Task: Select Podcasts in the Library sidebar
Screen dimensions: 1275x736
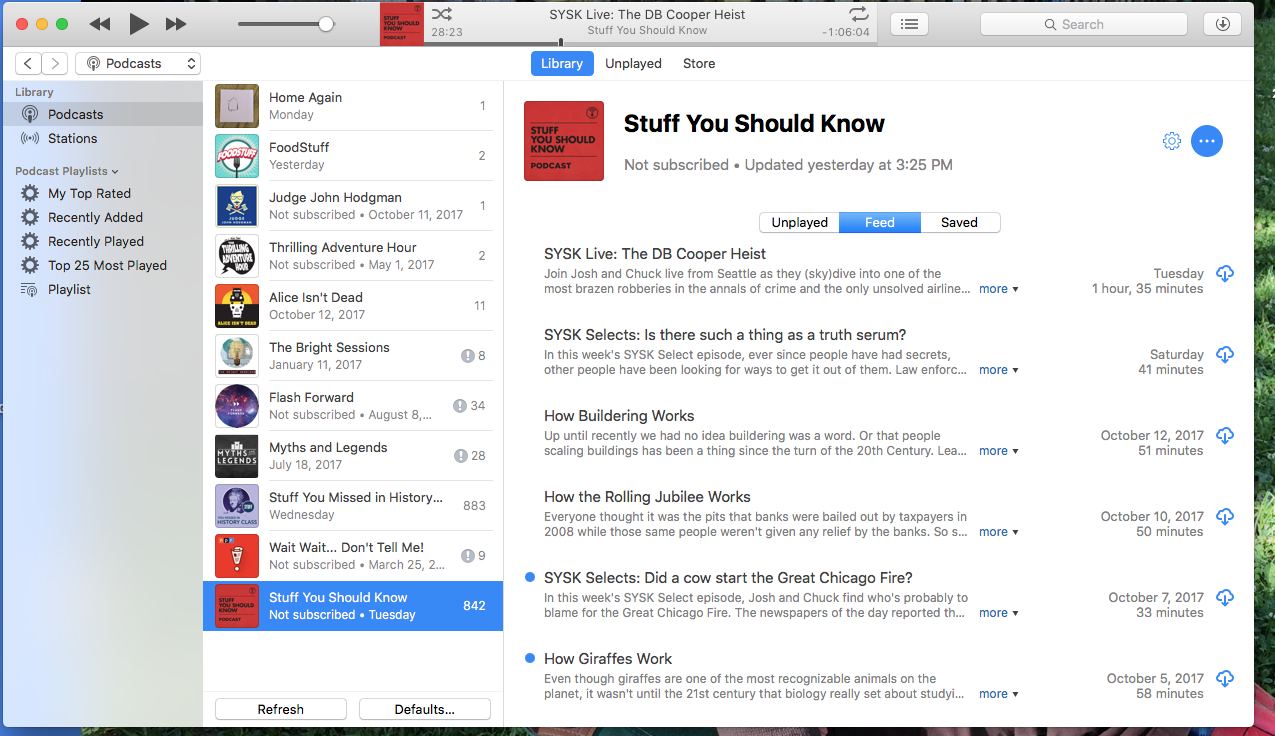Action: (101, 114)
